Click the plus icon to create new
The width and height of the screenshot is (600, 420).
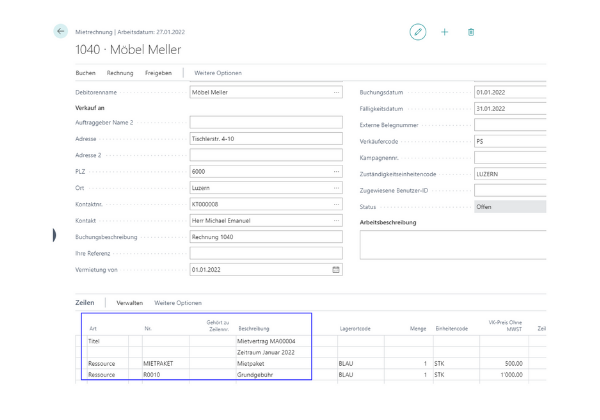[444, 32]
